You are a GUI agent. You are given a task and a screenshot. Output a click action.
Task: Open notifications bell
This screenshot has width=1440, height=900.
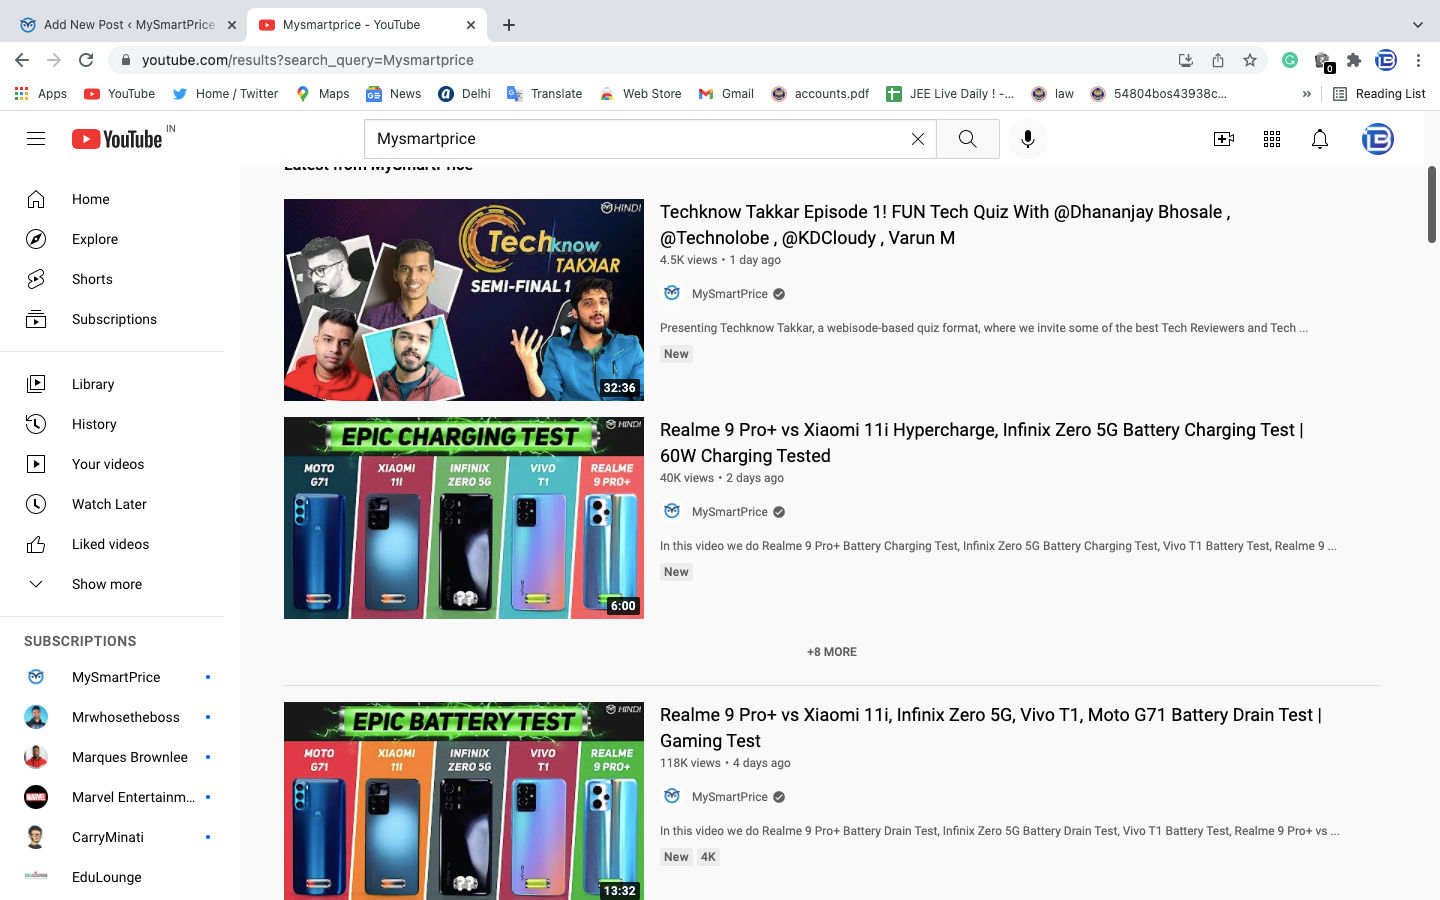1320,139
